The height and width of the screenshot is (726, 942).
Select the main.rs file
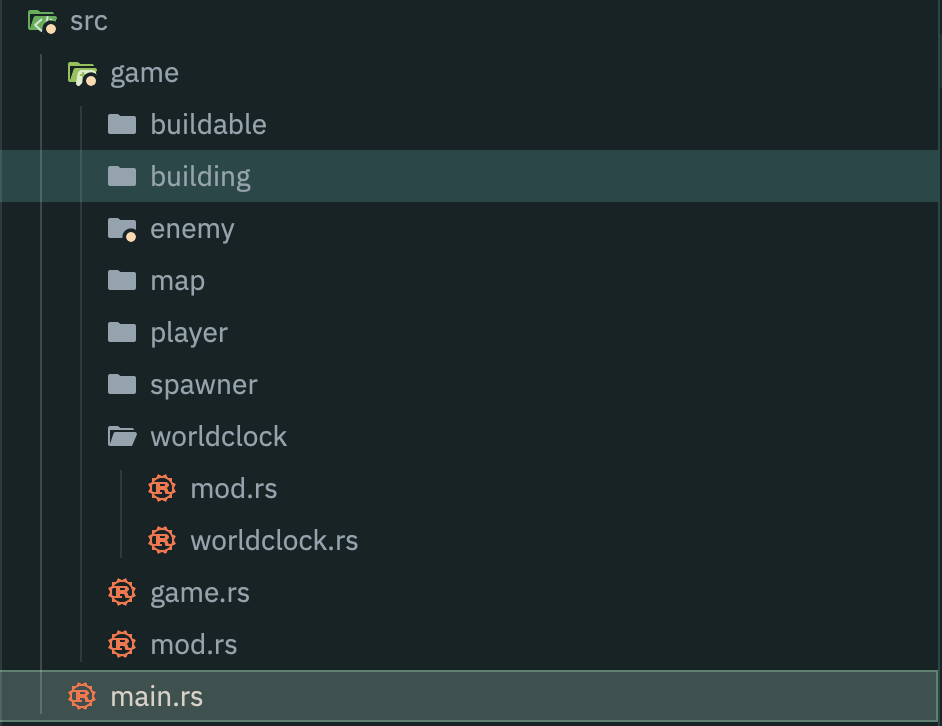[x=156, y=697]
